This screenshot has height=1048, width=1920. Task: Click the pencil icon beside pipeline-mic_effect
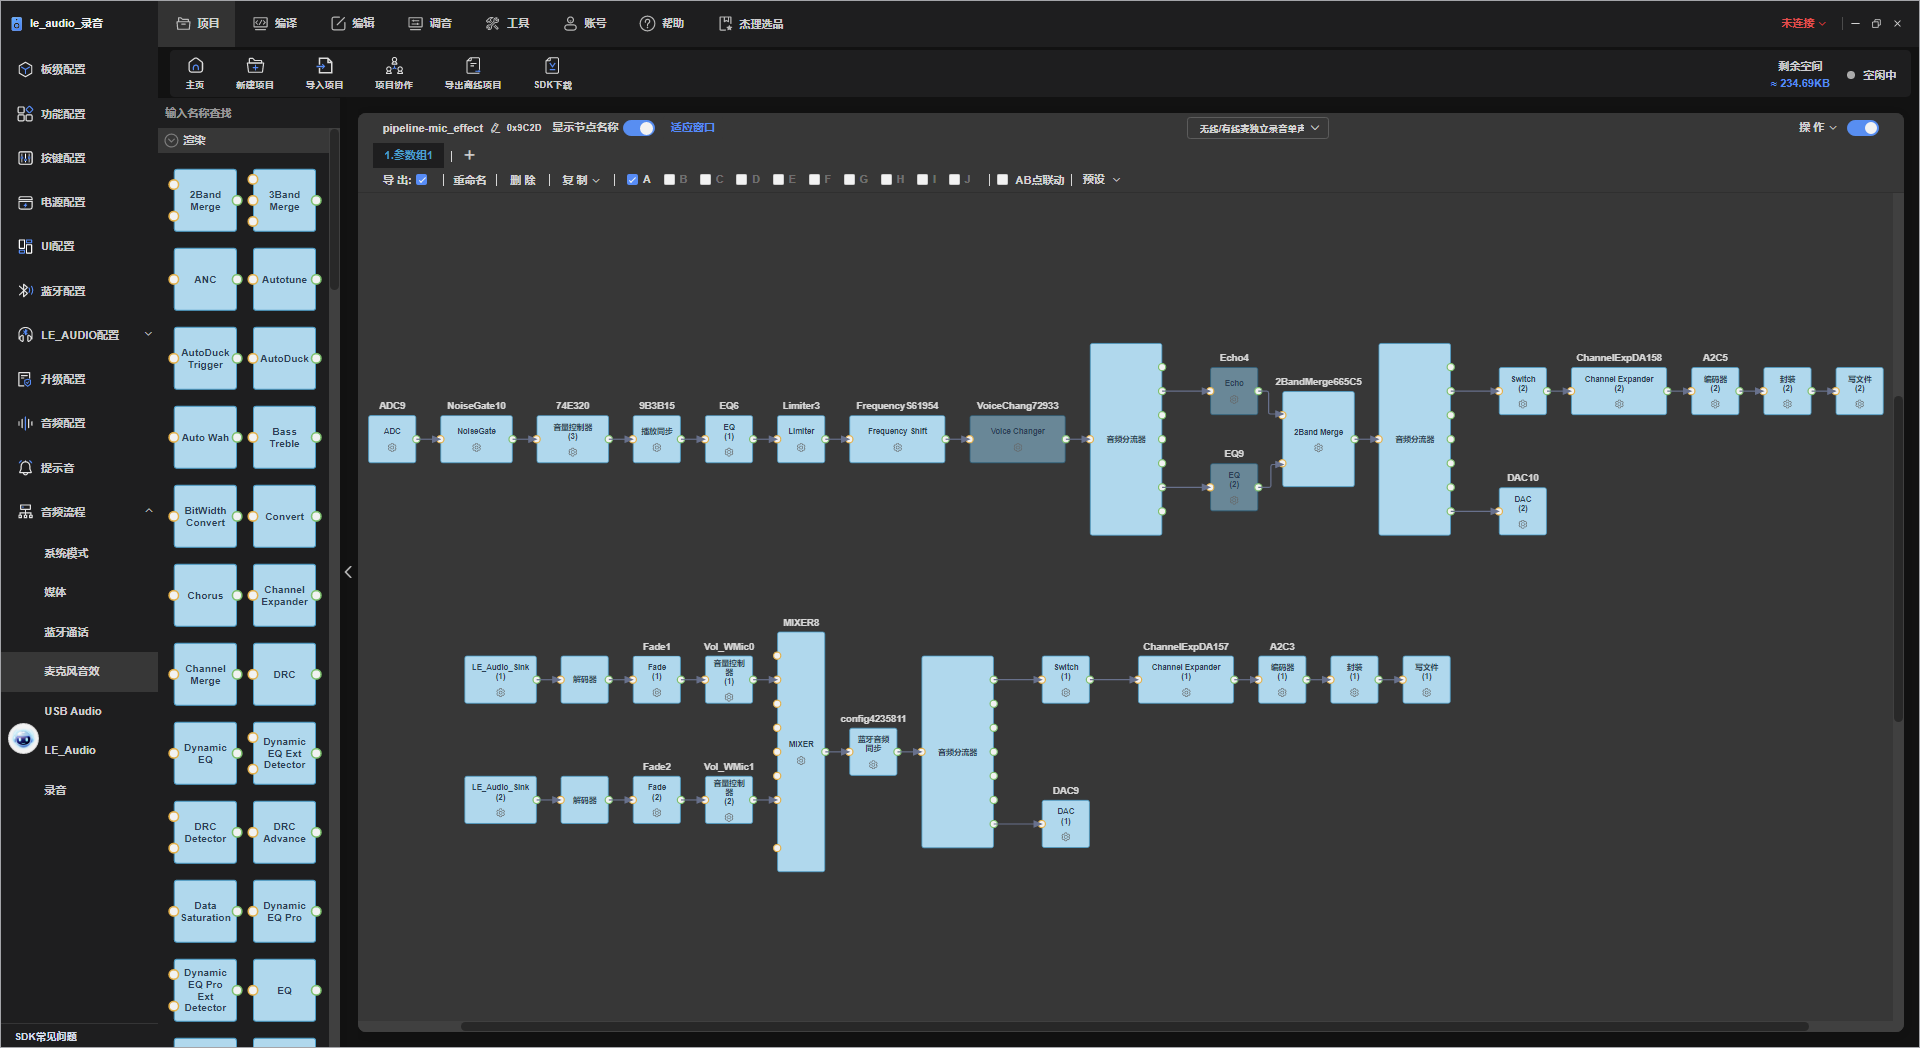click(x=495, y=128)
